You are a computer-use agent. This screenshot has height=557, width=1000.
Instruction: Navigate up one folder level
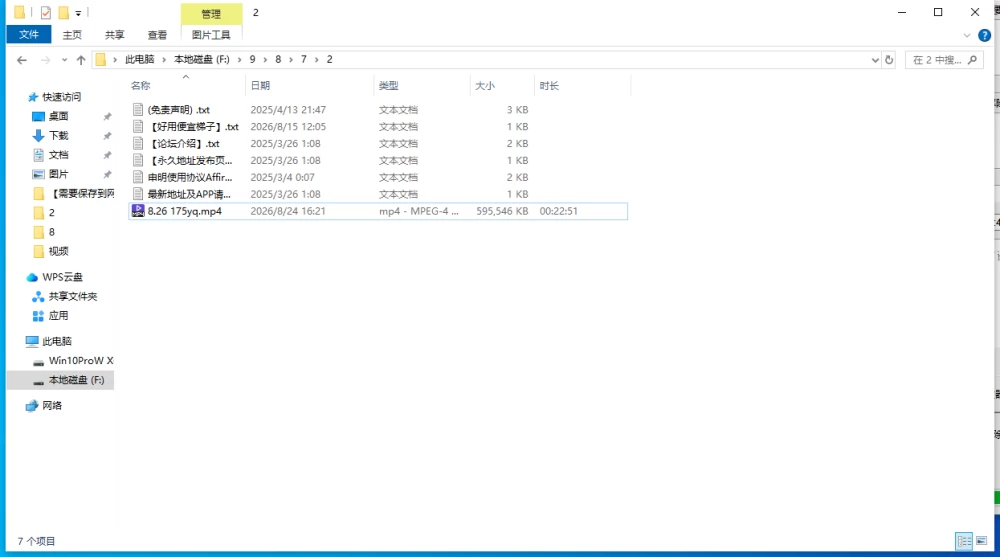point(81,60)
